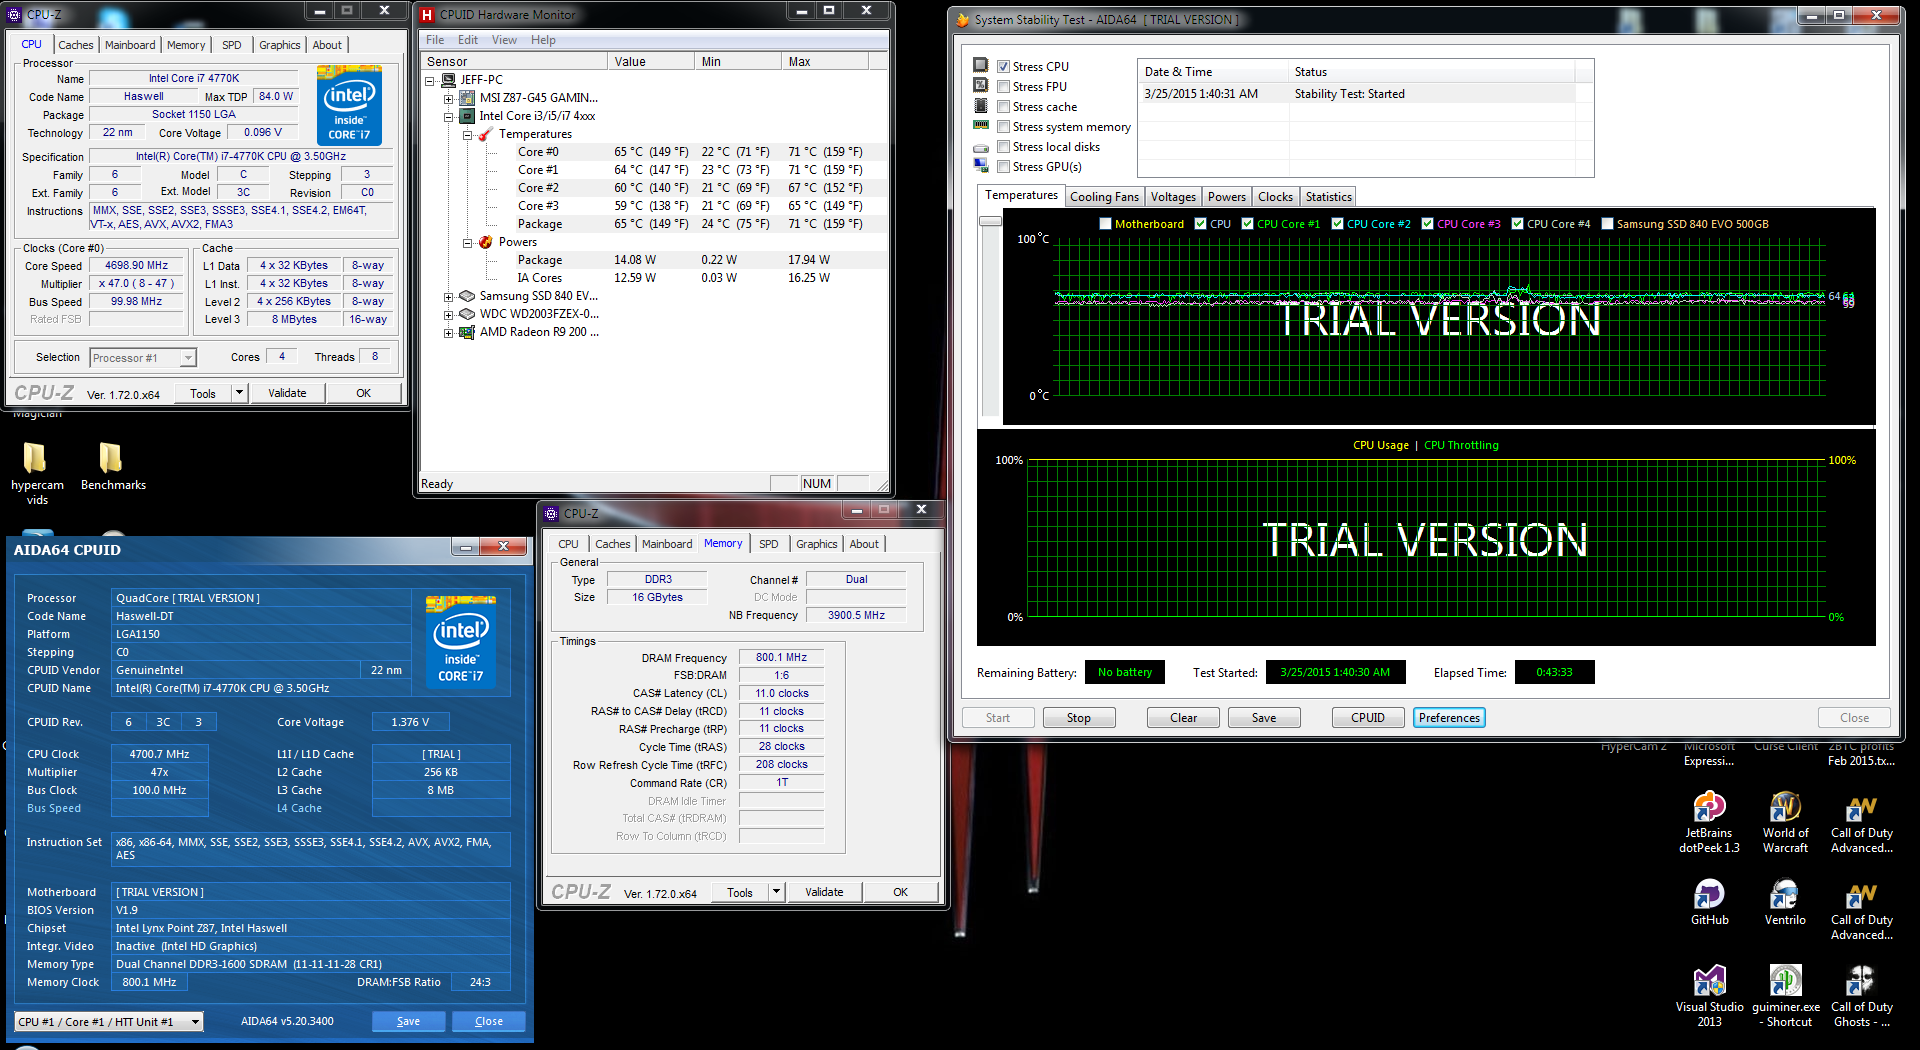
Task: Enable the Stress local disks checkbox
Action: (x=1003, y=147)
